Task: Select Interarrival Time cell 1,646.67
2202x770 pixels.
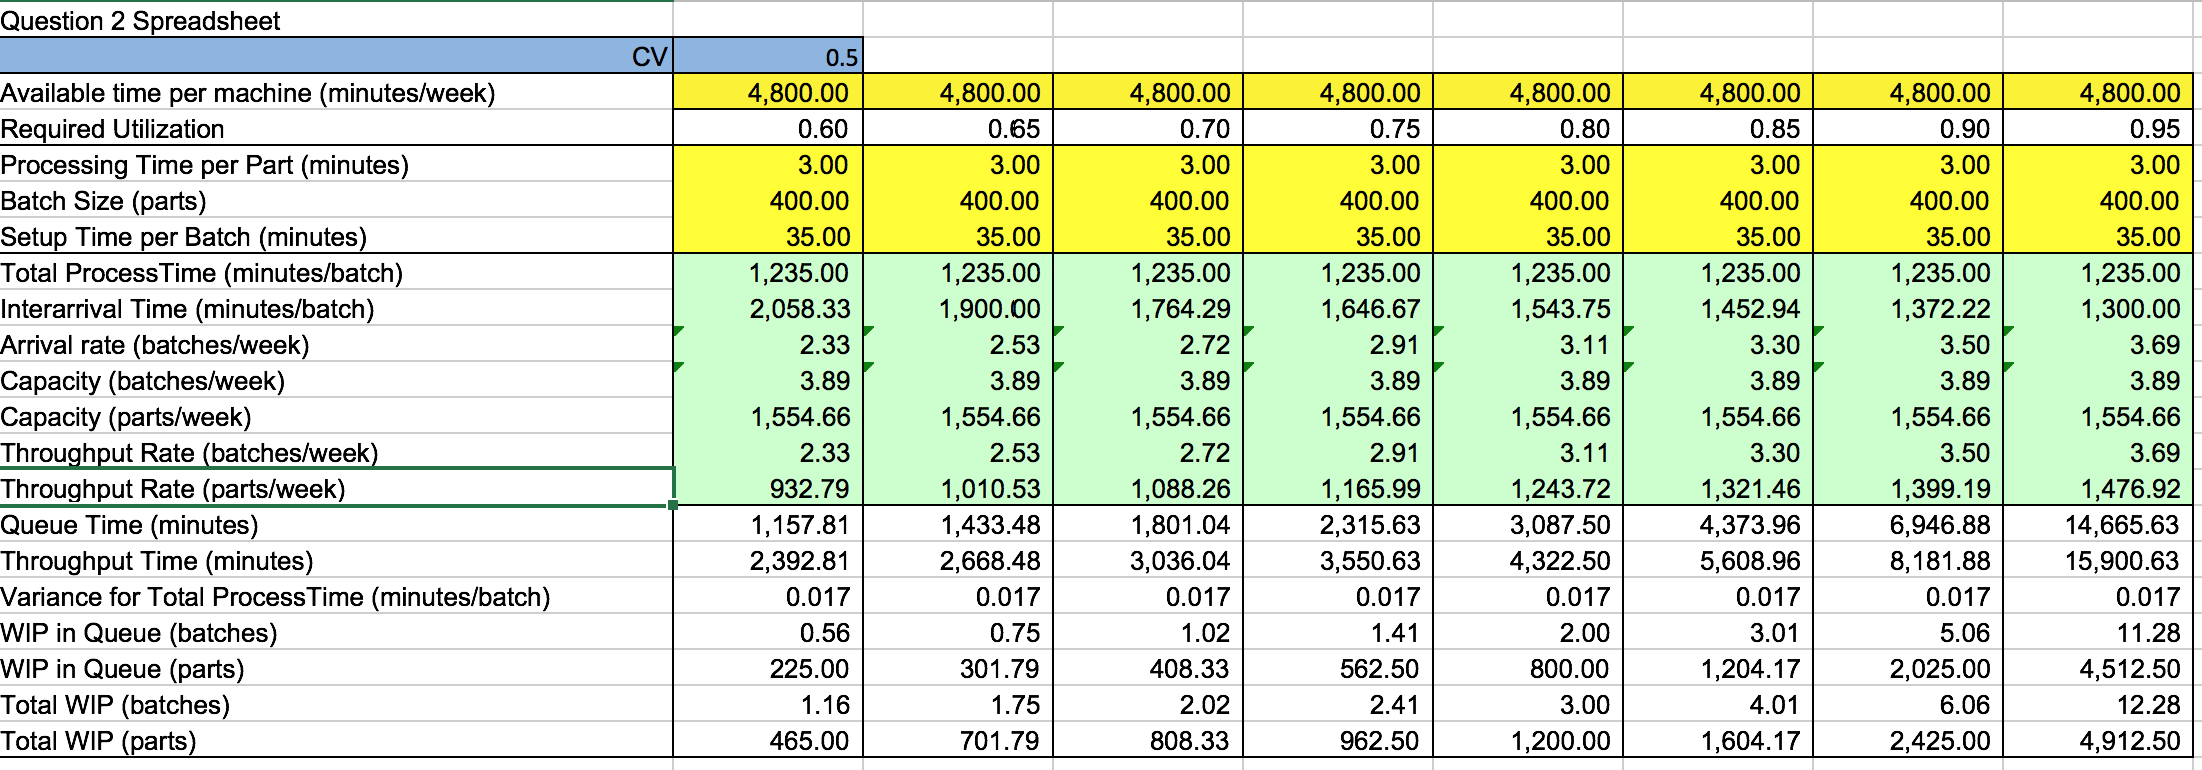Action: 1338,308
